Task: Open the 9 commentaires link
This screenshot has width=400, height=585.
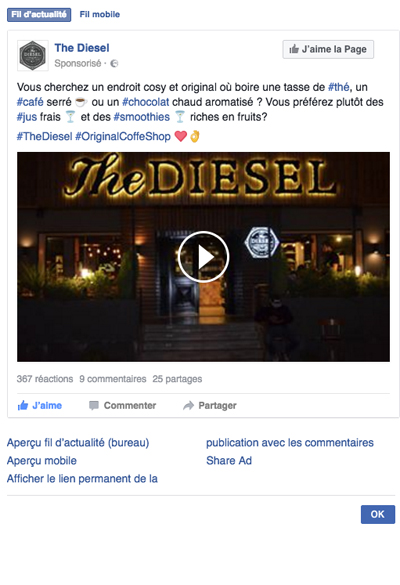Action: tap(113, 379)
